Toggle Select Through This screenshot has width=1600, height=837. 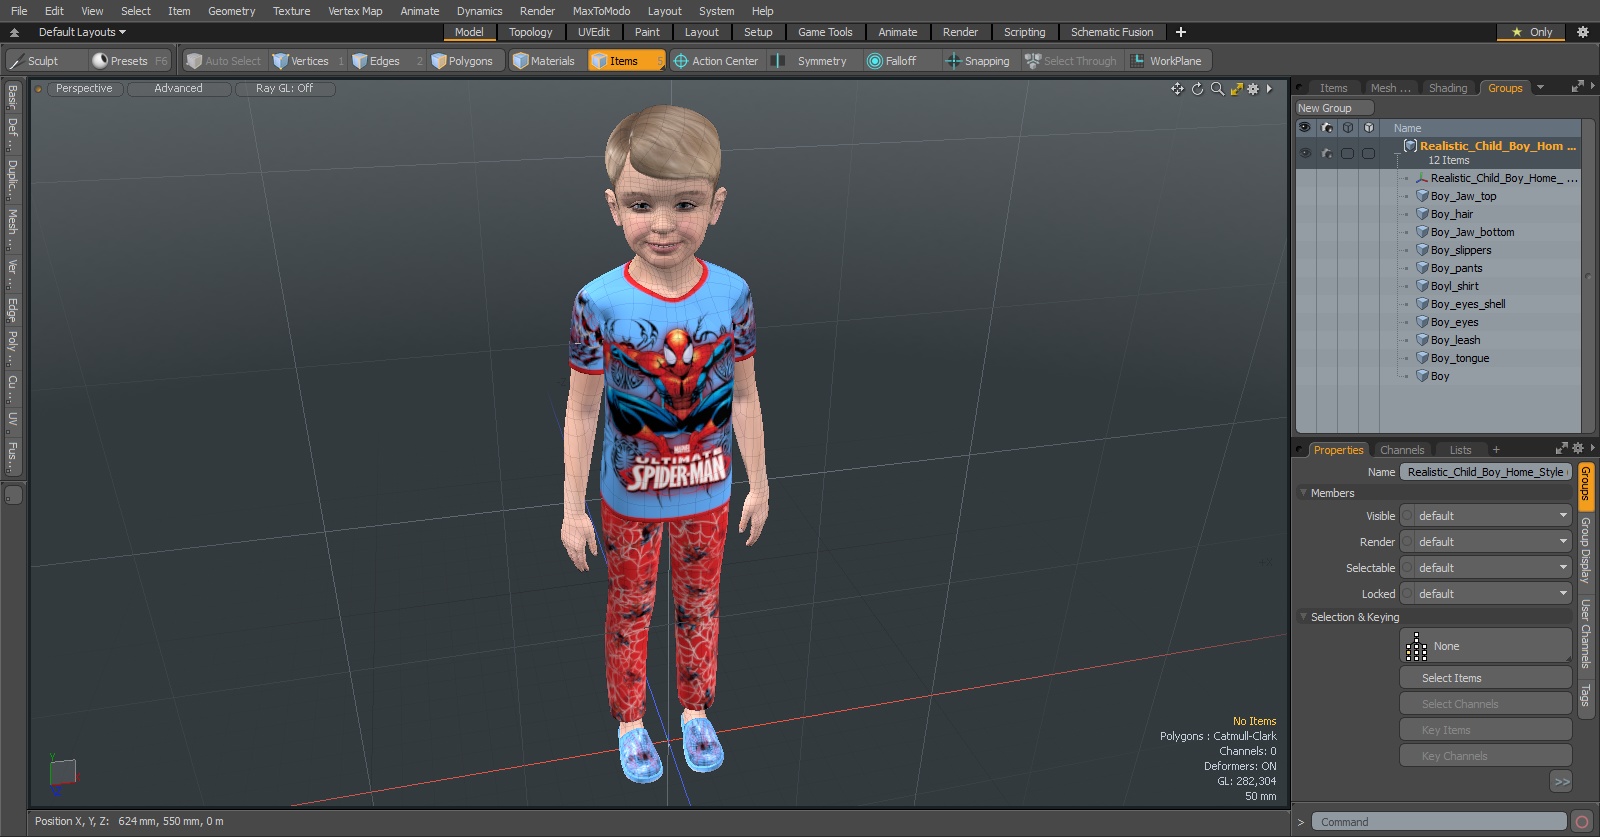pyautogui.click(x=1071, y=61)
